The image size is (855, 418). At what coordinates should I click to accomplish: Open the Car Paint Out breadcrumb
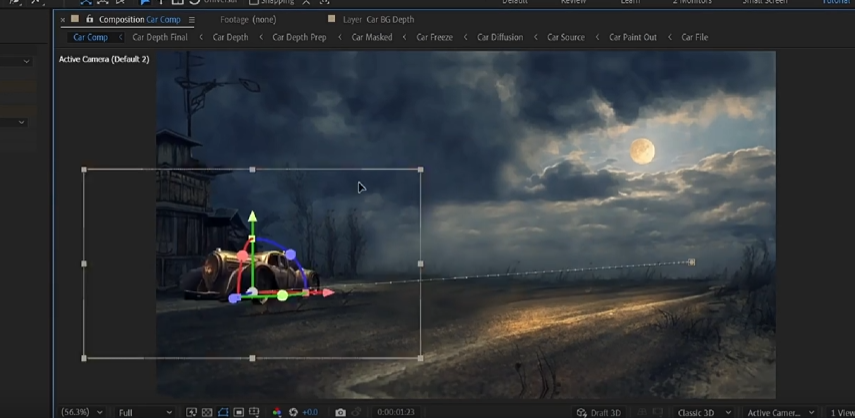coord(633,37)
